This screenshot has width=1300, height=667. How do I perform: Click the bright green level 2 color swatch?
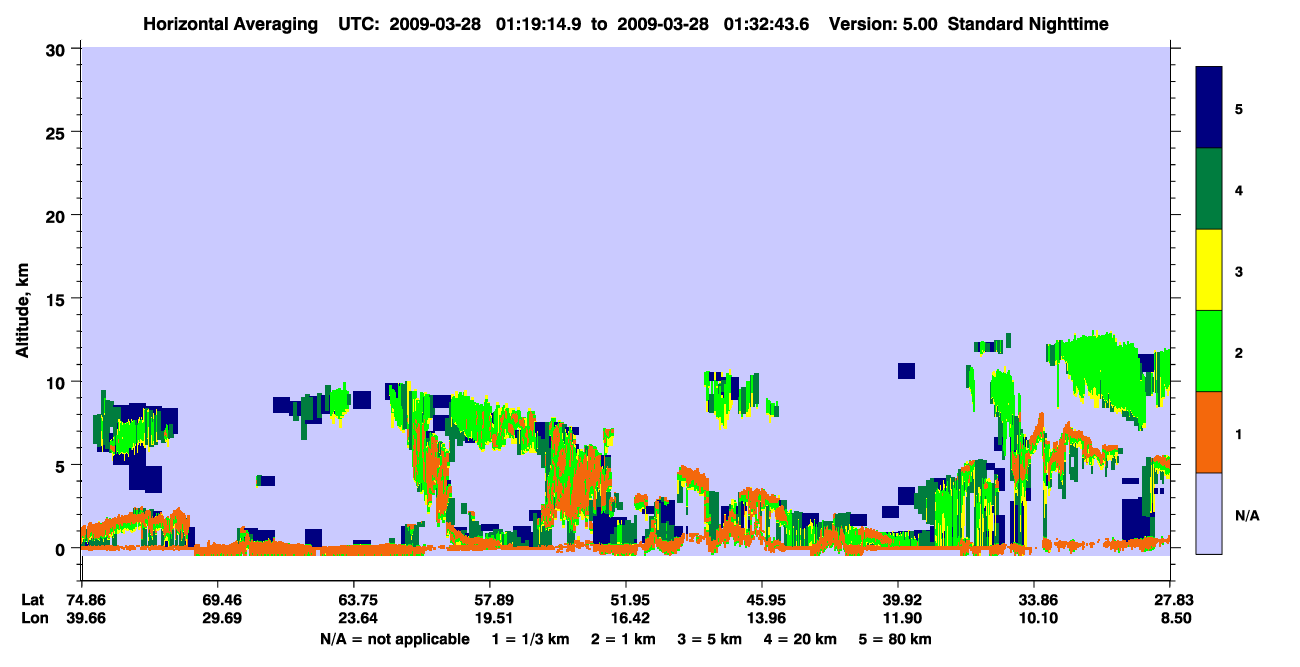pos(1209,351)
